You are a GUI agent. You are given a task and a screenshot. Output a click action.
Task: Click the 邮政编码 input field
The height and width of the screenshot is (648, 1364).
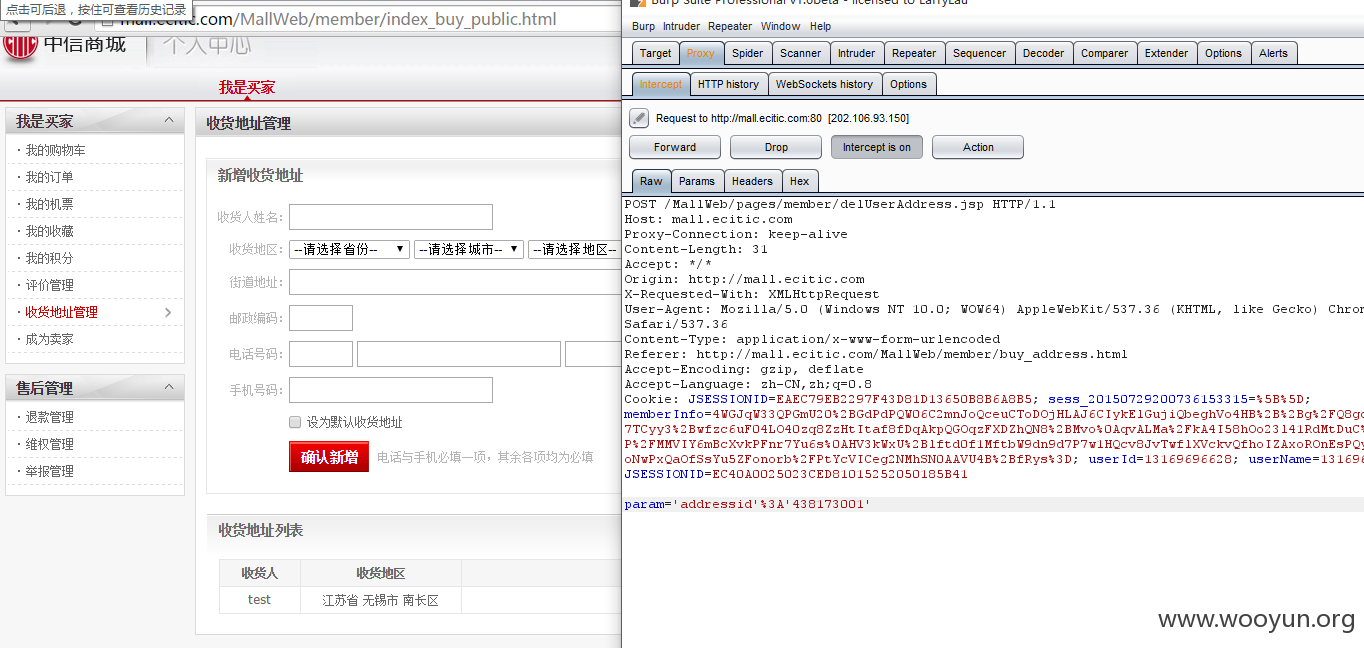click(321, 318)
